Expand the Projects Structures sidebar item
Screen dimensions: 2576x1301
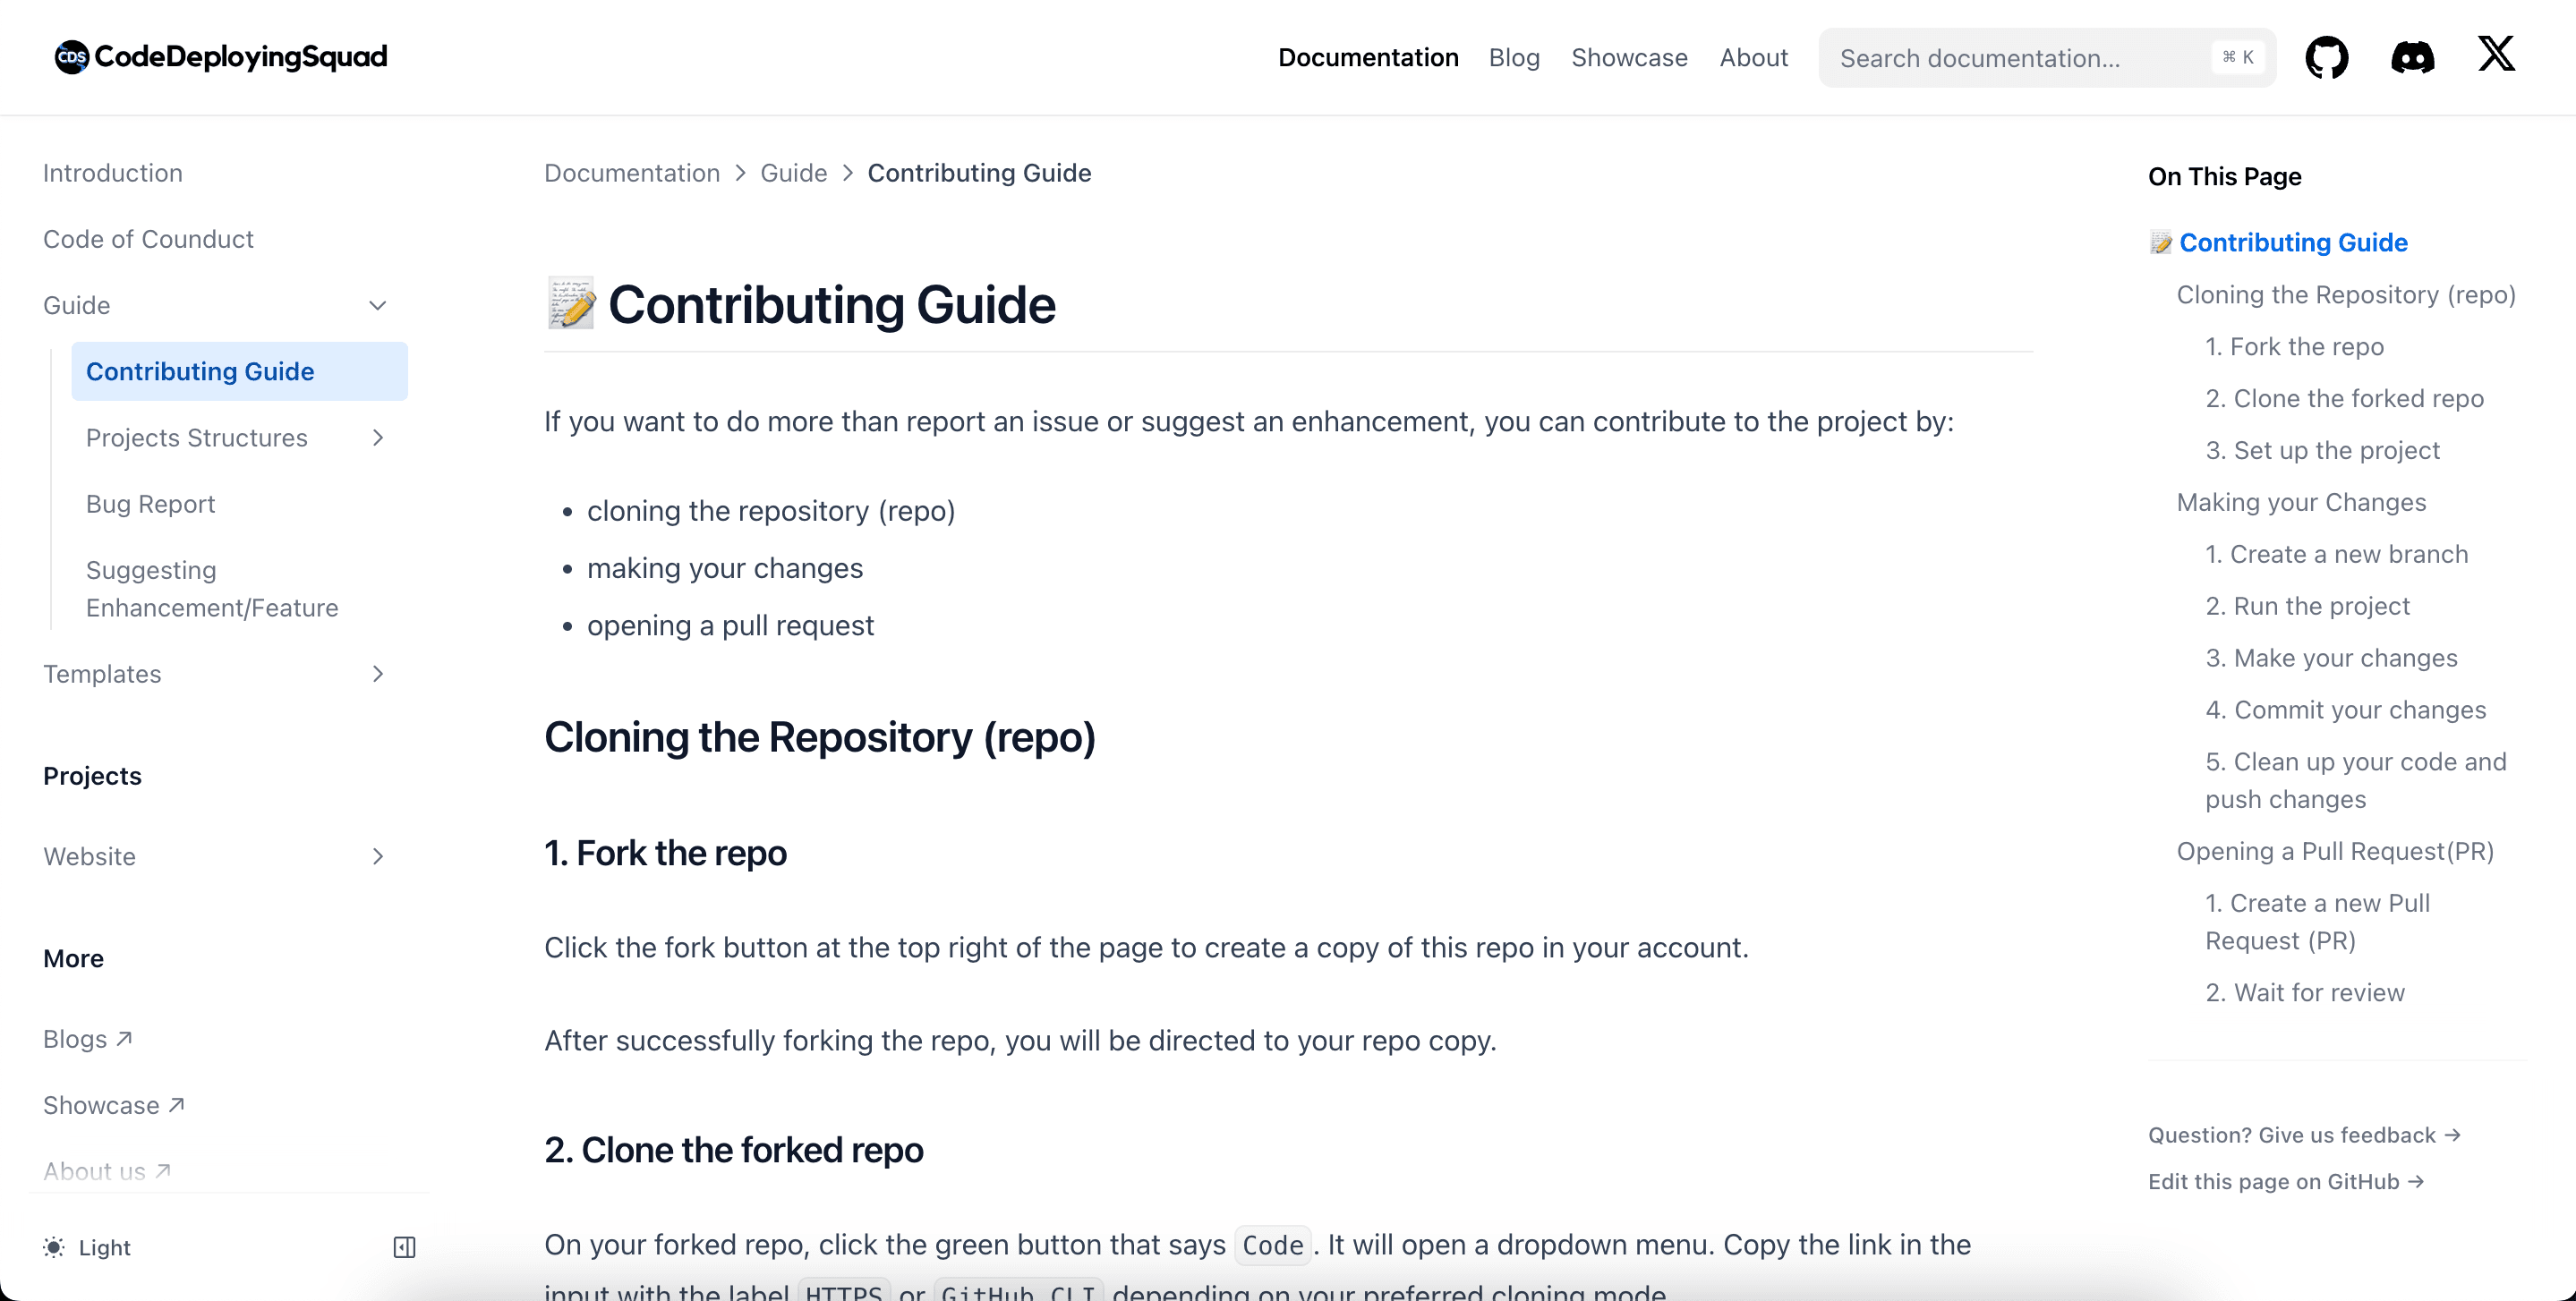coord(380,437)
